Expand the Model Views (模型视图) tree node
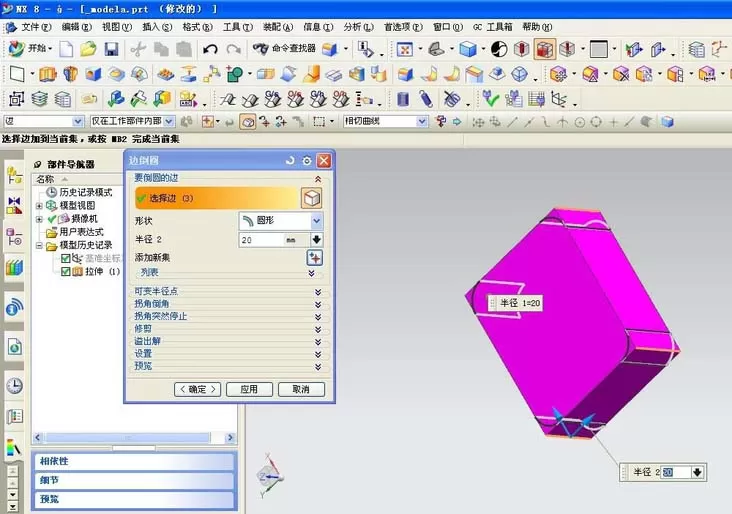732x514 pixels. (39, 206)
